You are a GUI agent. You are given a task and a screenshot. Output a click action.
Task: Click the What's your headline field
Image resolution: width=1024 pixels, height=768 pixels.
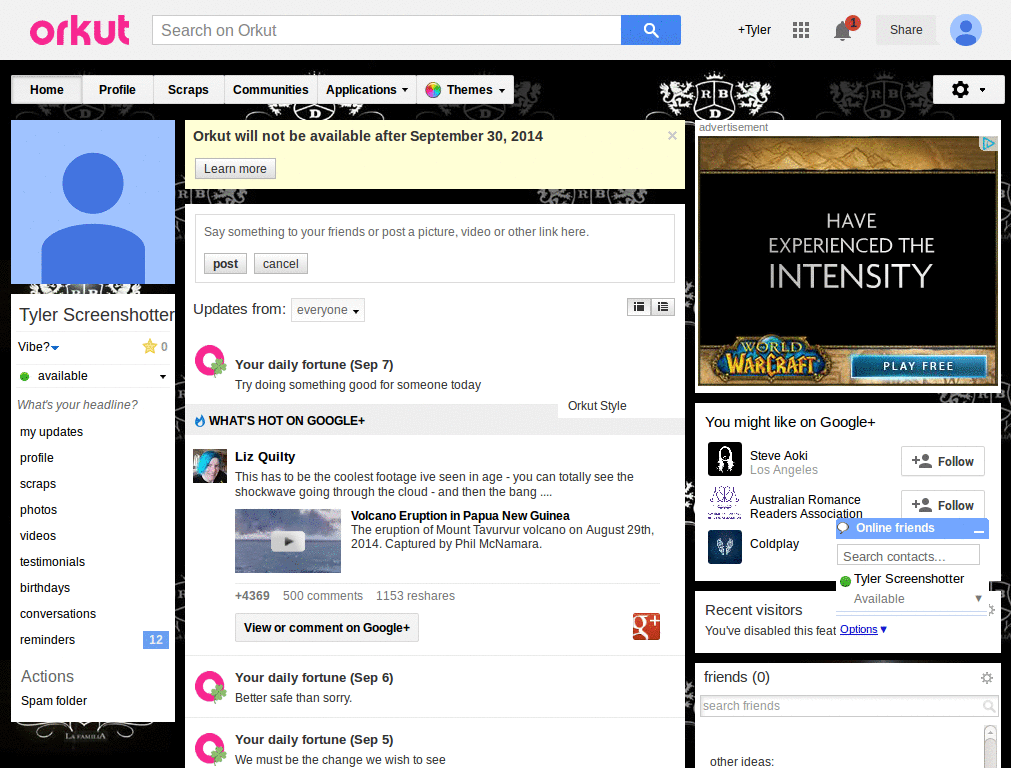(78, 405)
